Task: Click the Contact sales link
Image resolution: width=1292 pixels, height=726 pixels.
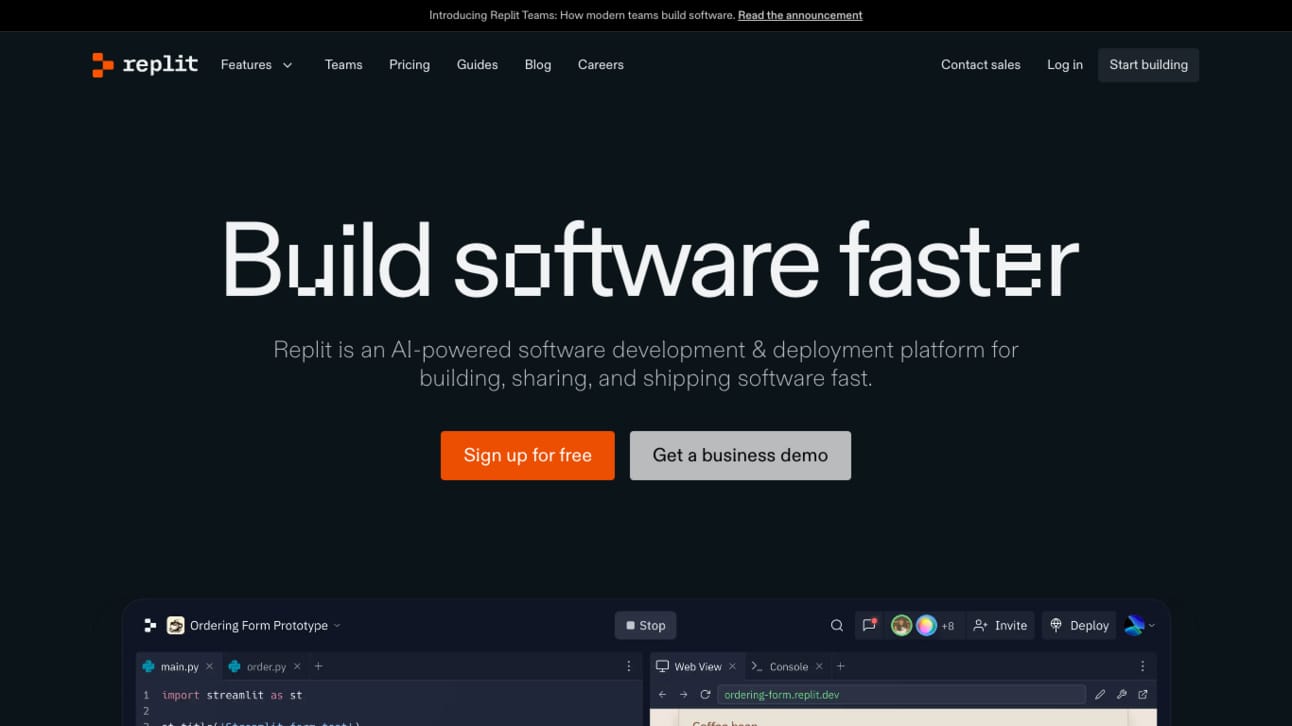Action: pyautogui.click(x=981, y=65)
